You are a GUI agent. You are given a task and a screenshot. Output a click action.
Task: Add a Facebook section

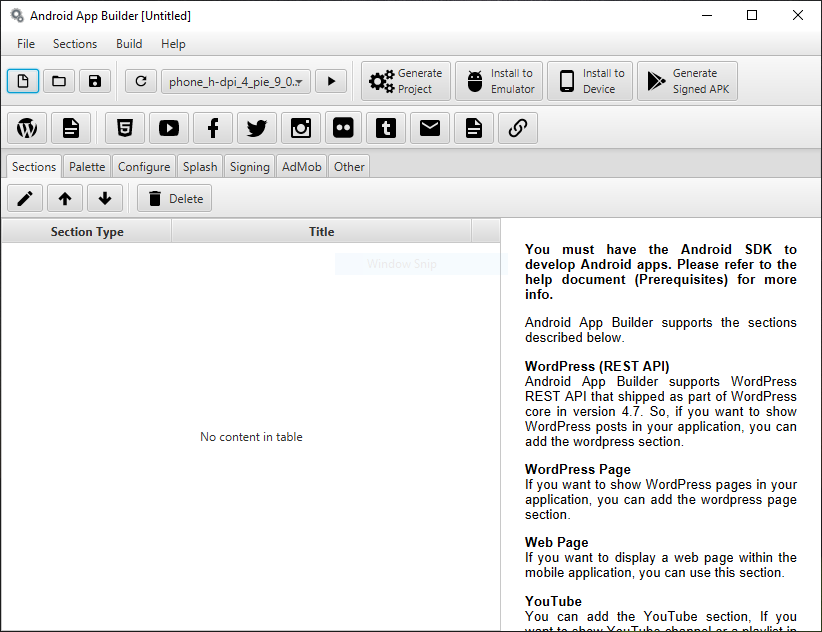(213, 128)
